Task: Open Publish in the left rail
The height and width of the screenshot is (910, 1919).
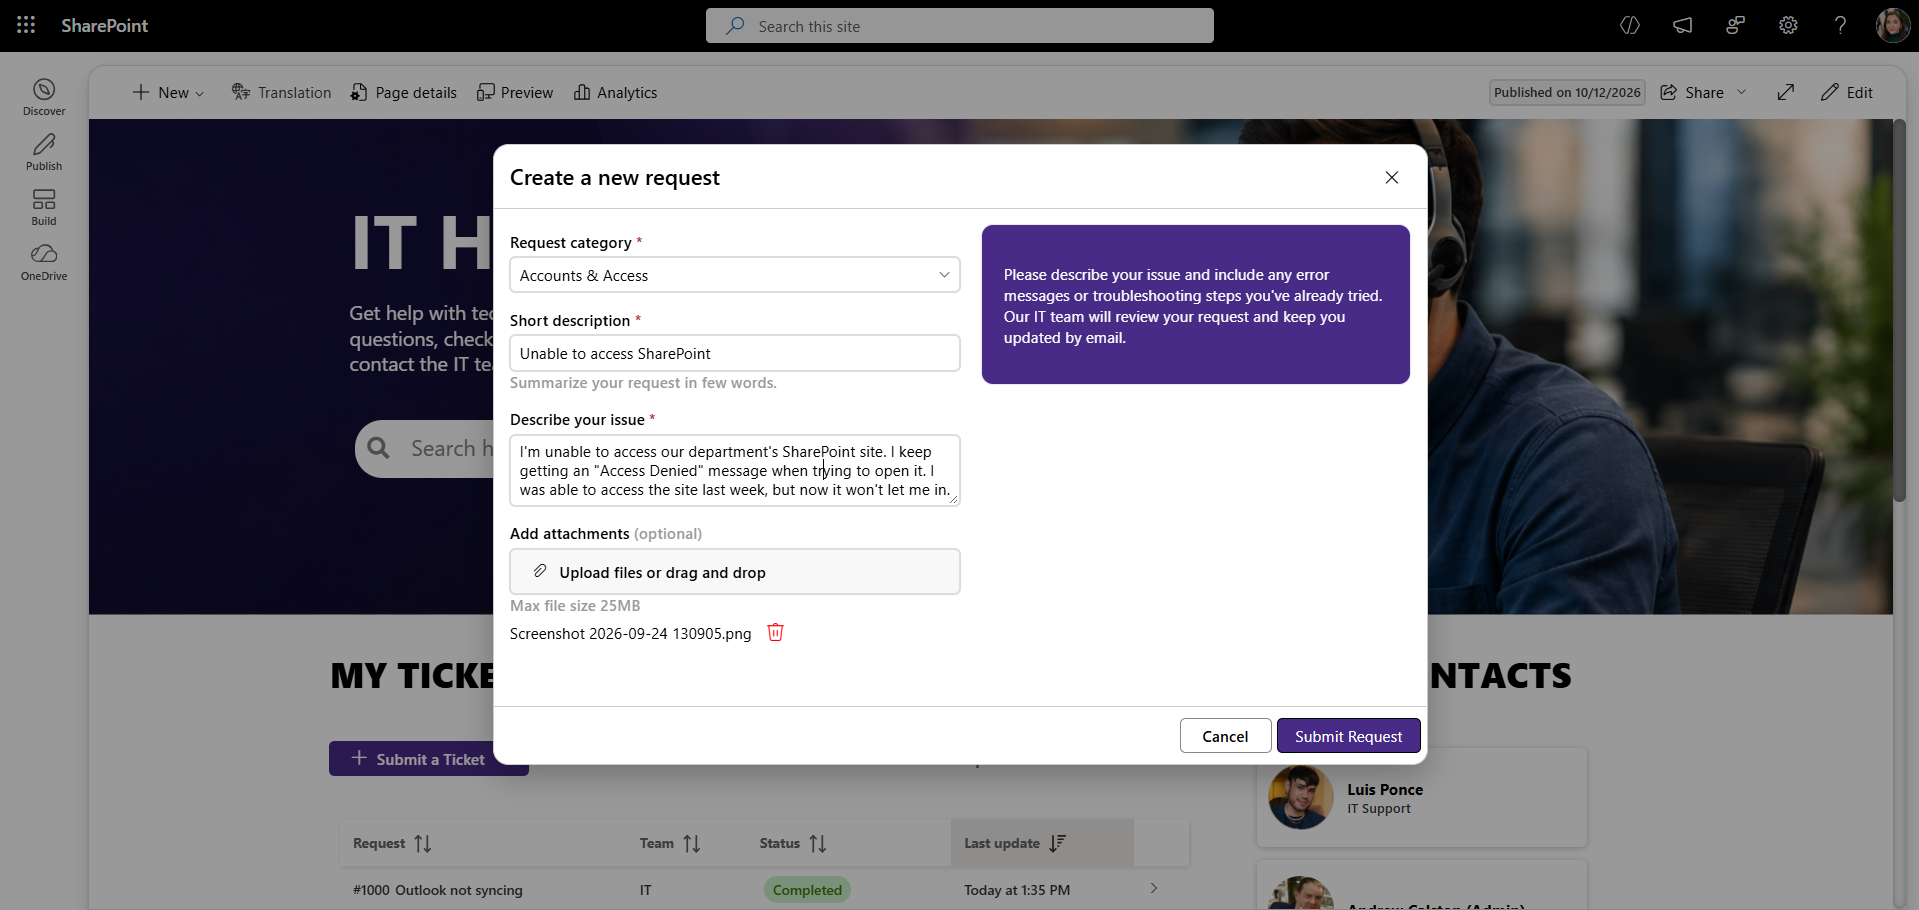Action: 44,152
